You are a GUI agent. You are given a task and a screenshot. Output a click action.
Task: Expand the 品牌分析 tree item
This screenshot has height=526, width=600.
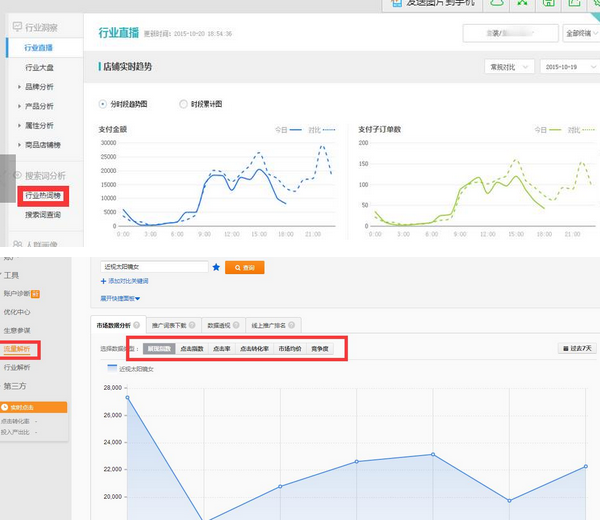(x=19, y=87)
